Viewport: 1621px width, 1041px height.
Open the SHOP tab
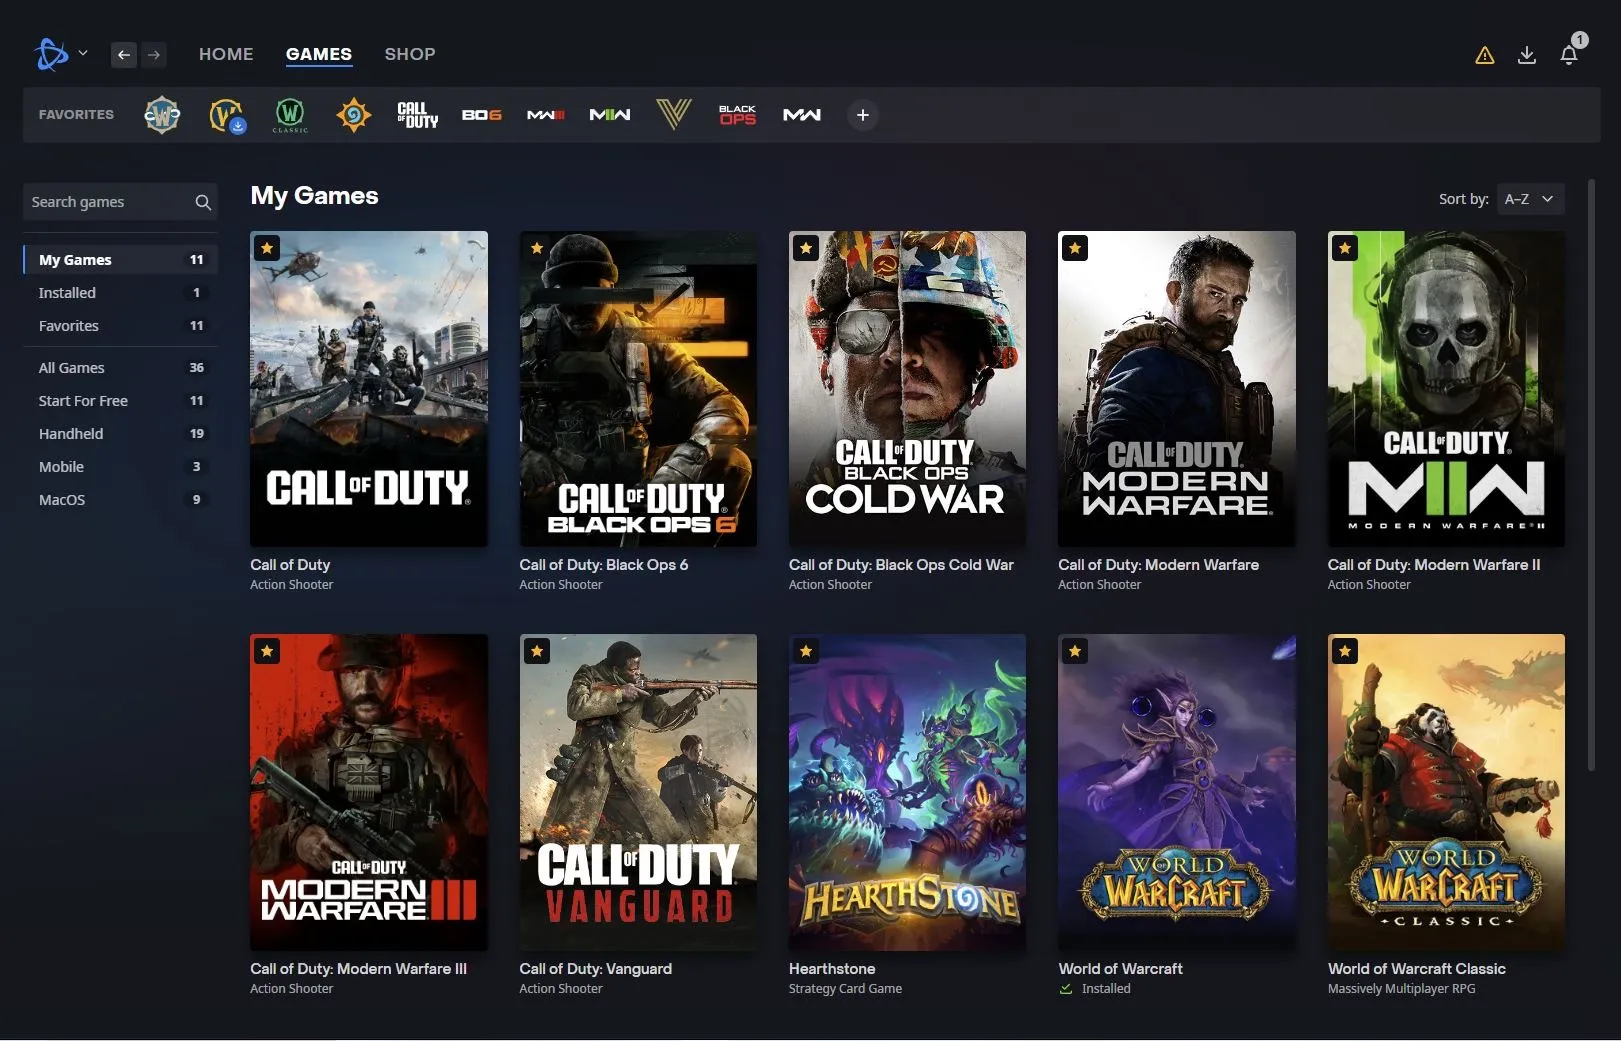(x=410, y=54)
